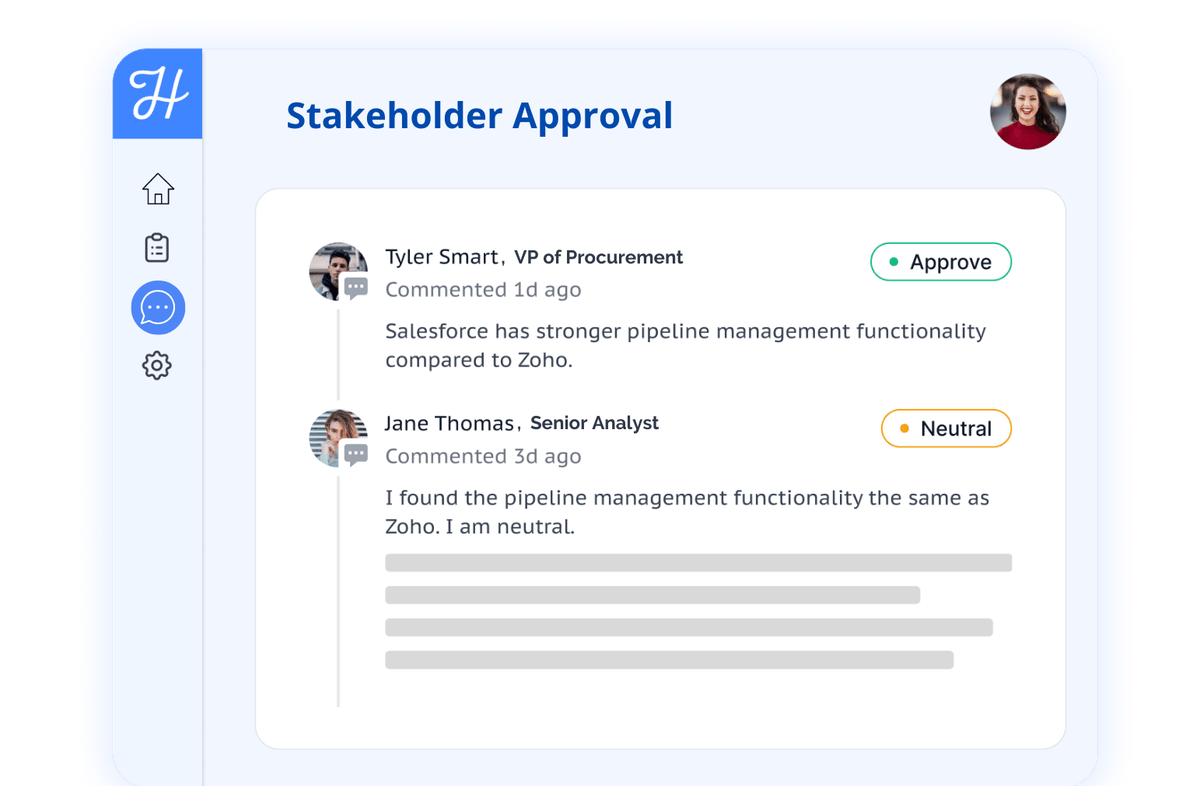Open the user profile picture top right
Screen dimensions: 1200x786
(1028, 111)
